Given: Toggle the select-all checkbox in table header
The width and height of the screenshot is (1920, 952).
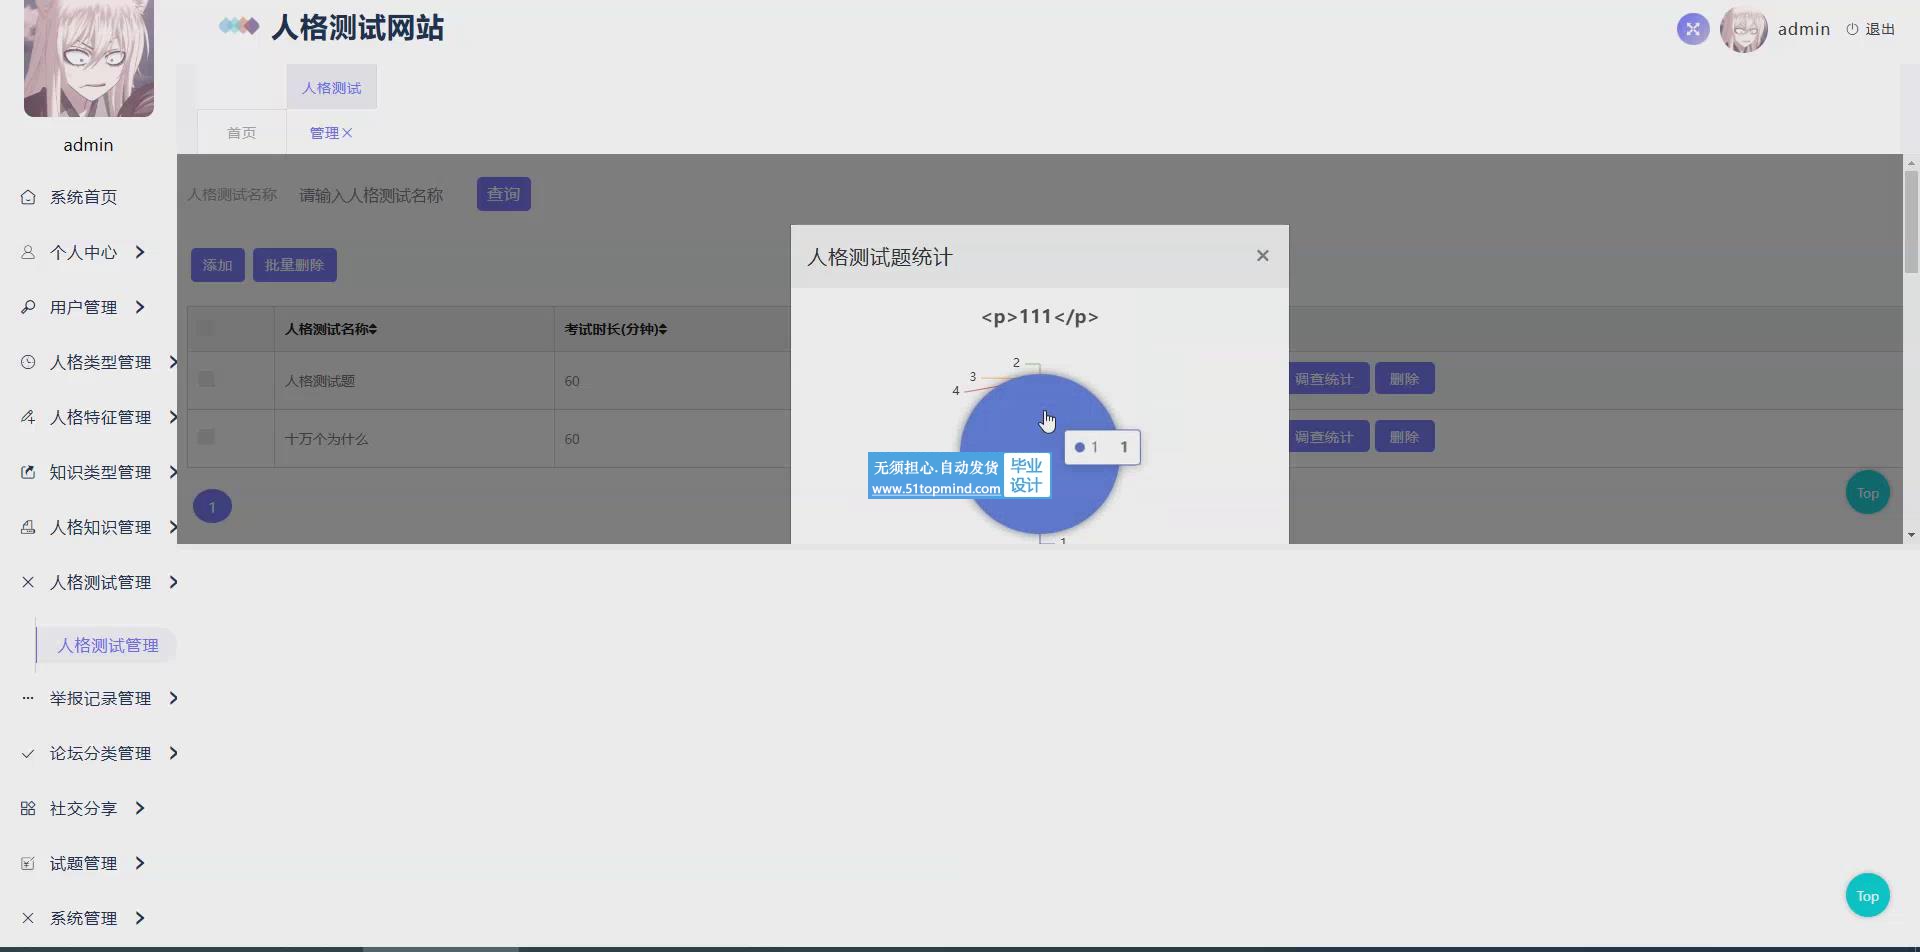Looking at the screenshot, I should coord(206,328).
